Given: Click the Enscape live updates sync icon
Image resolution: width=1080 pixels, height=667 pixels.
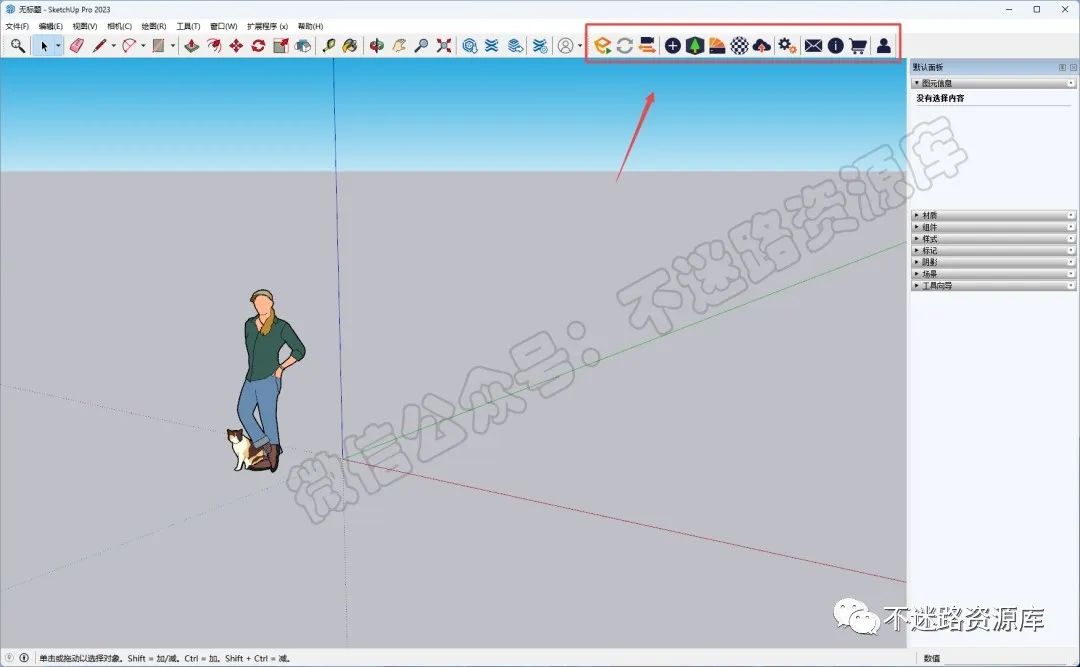Looking at the screenshot, I should 625,45.
